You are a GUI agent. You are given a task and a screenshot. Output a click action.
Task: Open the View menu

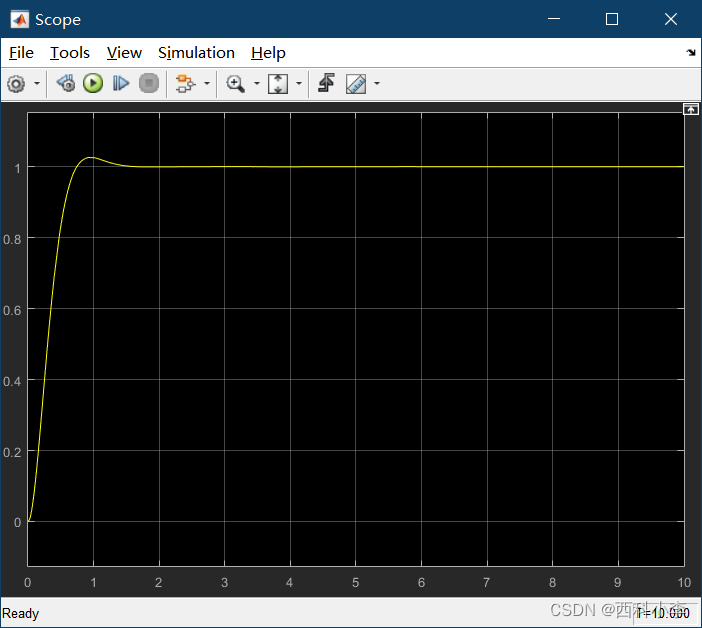(x=124, y=53)
